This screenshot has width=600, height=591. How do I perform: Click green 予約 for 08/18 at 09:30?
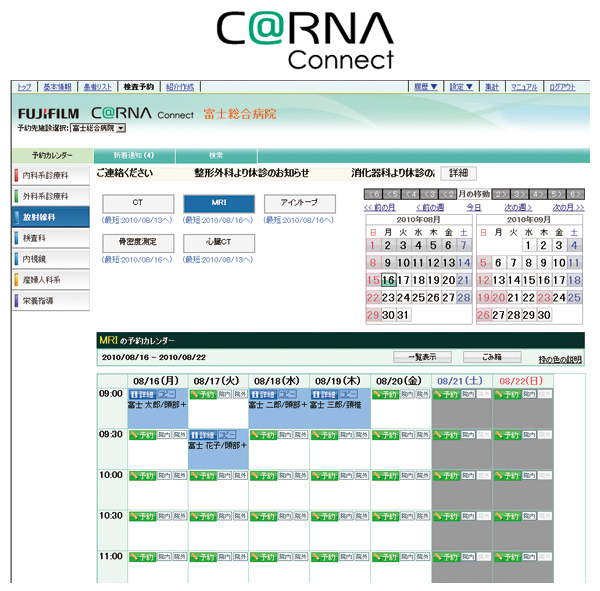263,435
